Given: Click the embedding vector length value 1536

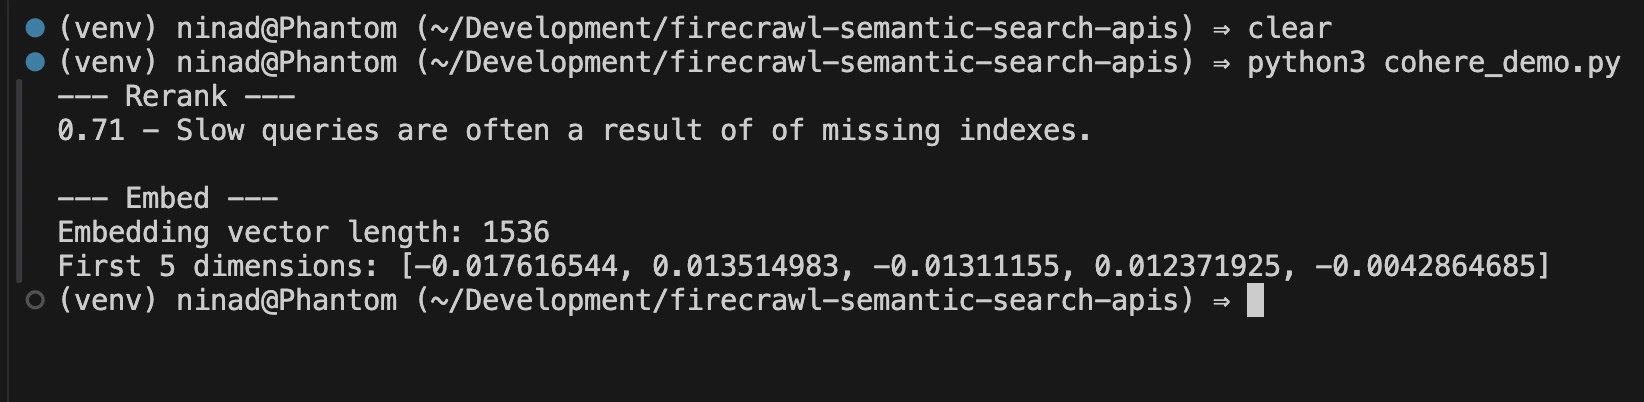Looking at the screenshot, I should [x=515, y=232].
